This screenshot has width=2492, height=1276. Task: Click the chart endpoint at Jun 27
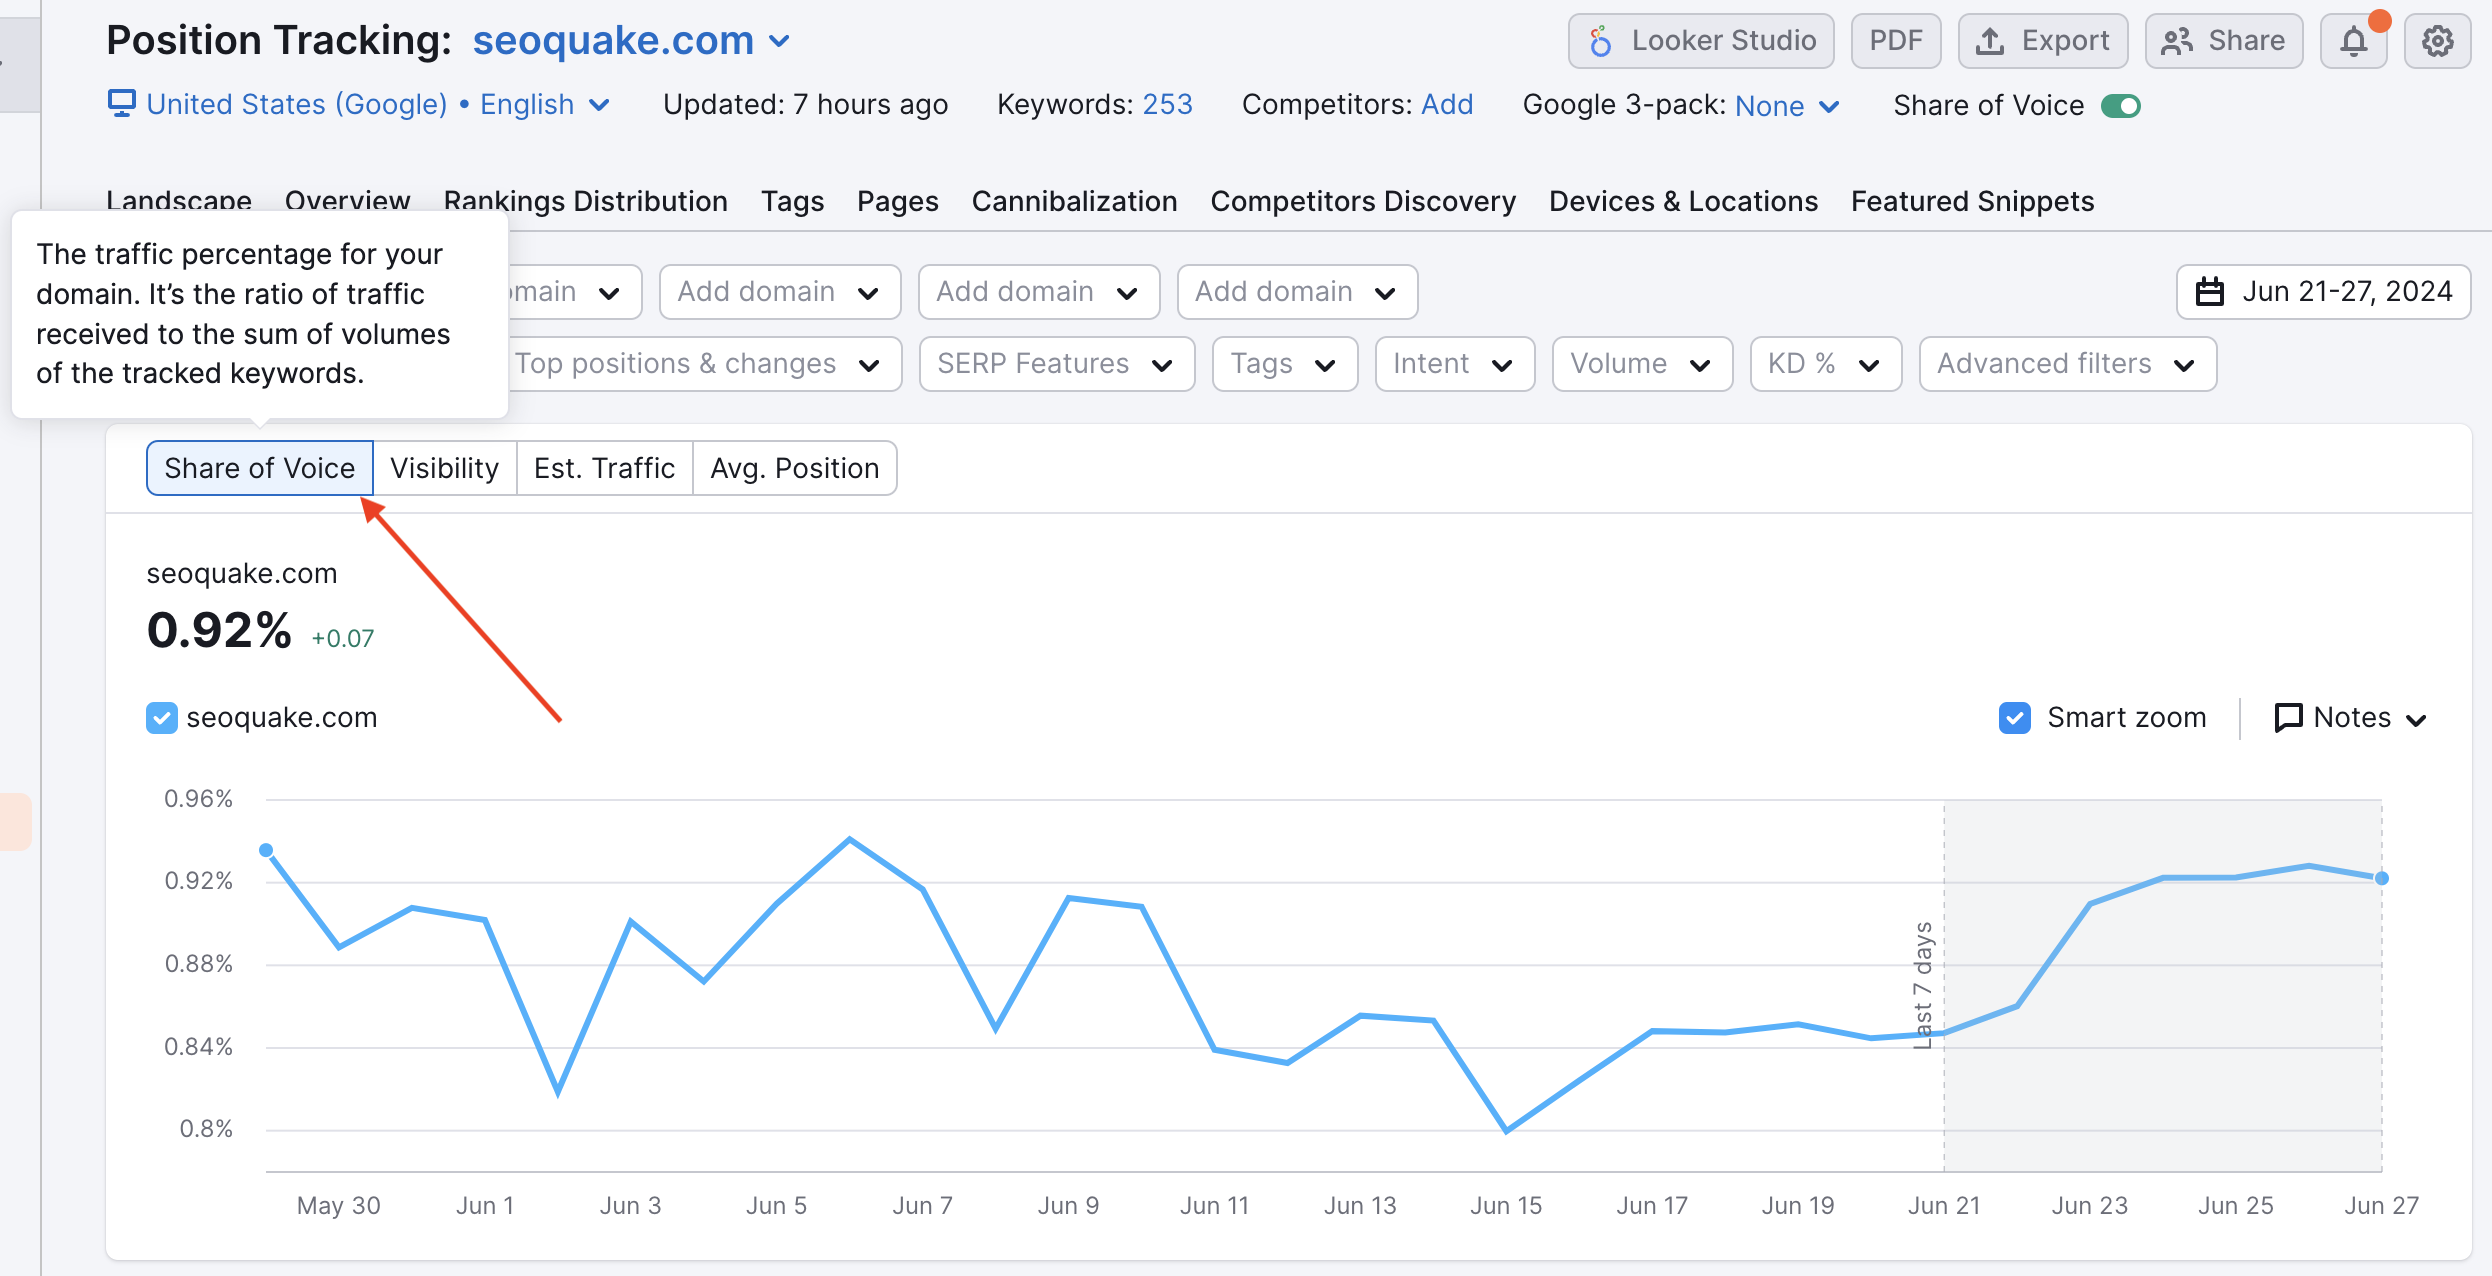pyautogui.click(x=2382, y=878)
